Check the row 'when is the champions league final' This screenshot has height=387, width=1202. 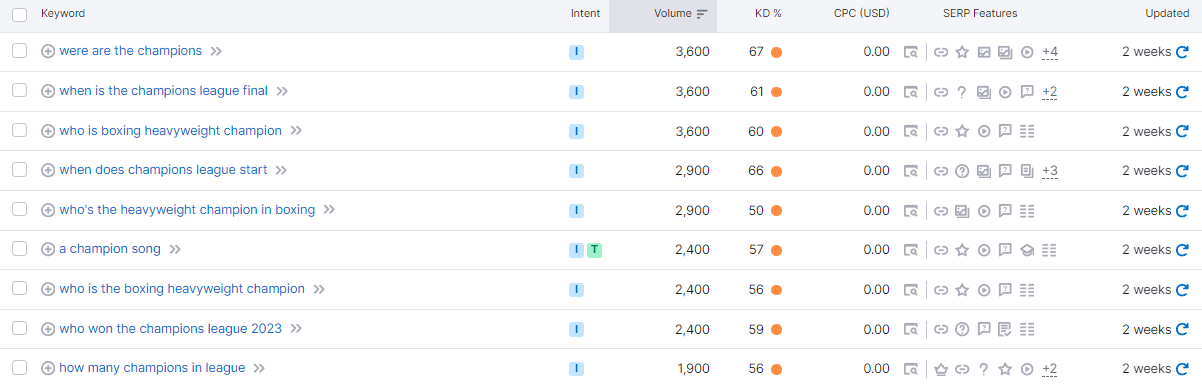[19, 91]
